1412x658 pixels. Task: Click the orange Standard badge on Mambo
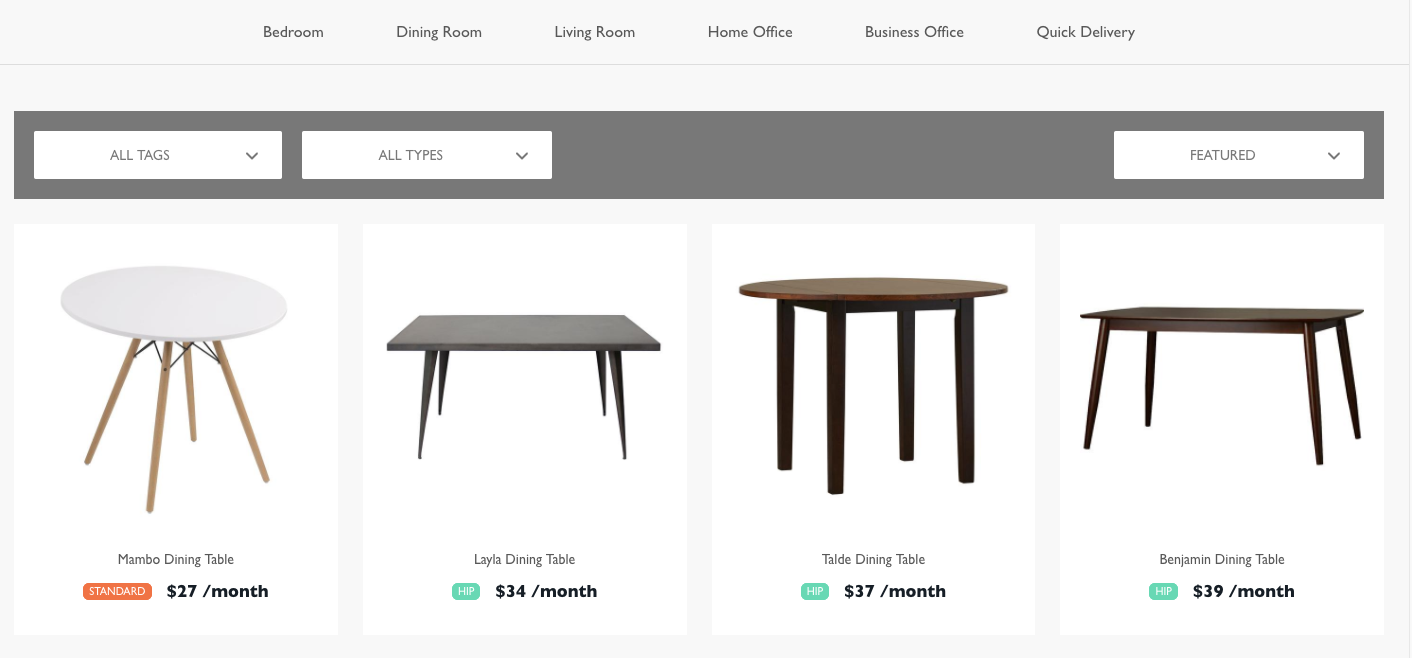click(x=117, y=591)
